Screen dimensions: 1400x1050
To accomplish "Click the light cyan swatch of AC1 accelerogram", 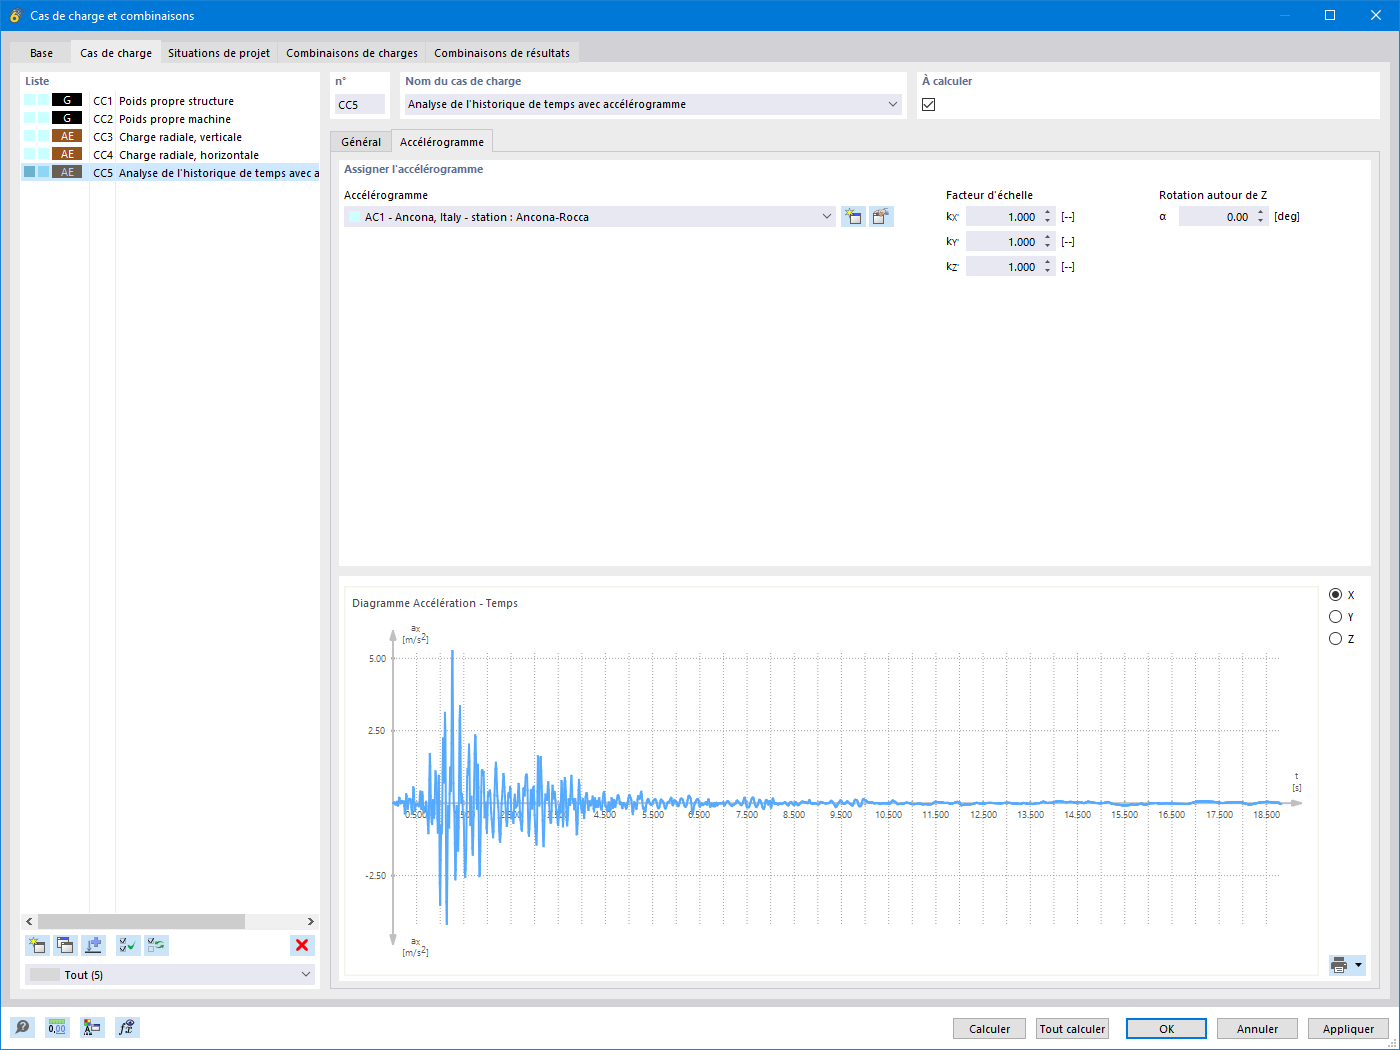I will [354, 216].
